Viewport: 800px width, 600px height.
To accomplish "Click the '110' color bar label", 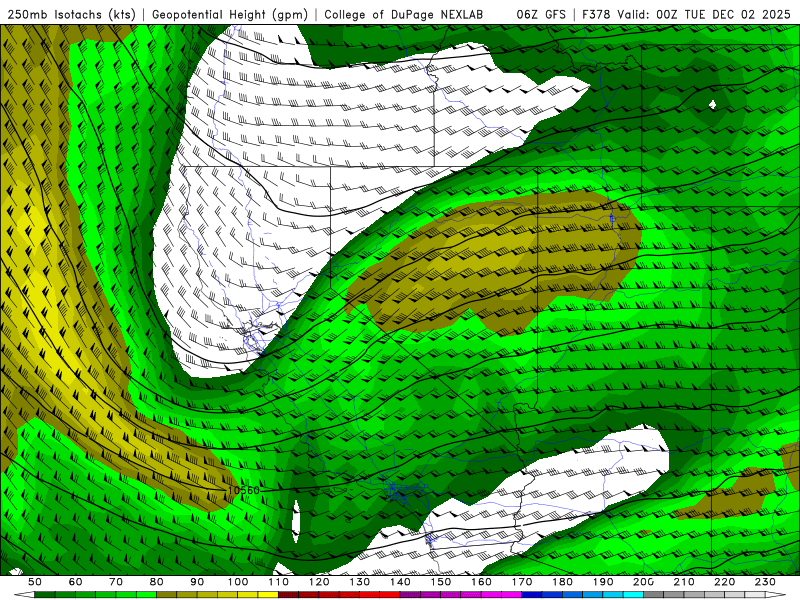I will point(279,582).
